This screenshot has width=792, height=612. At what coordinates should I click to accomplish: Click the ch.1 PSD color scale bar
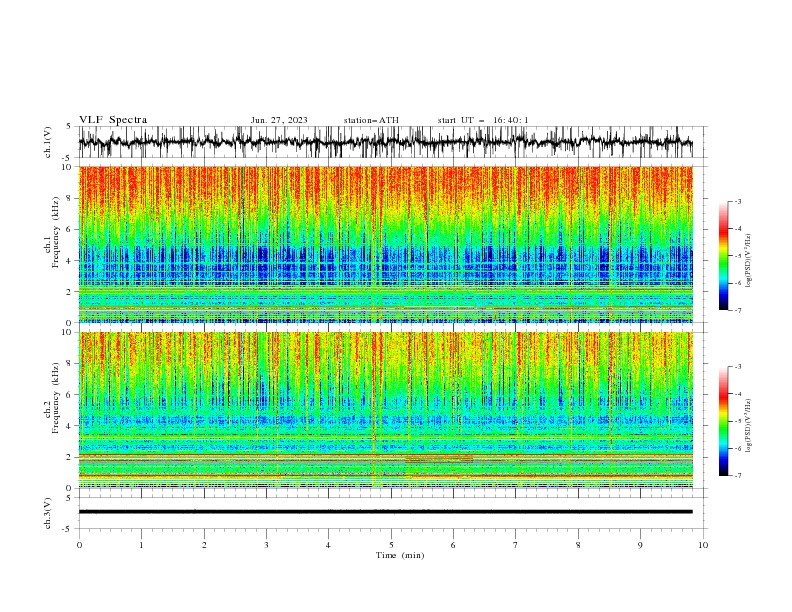coord(723,255)
